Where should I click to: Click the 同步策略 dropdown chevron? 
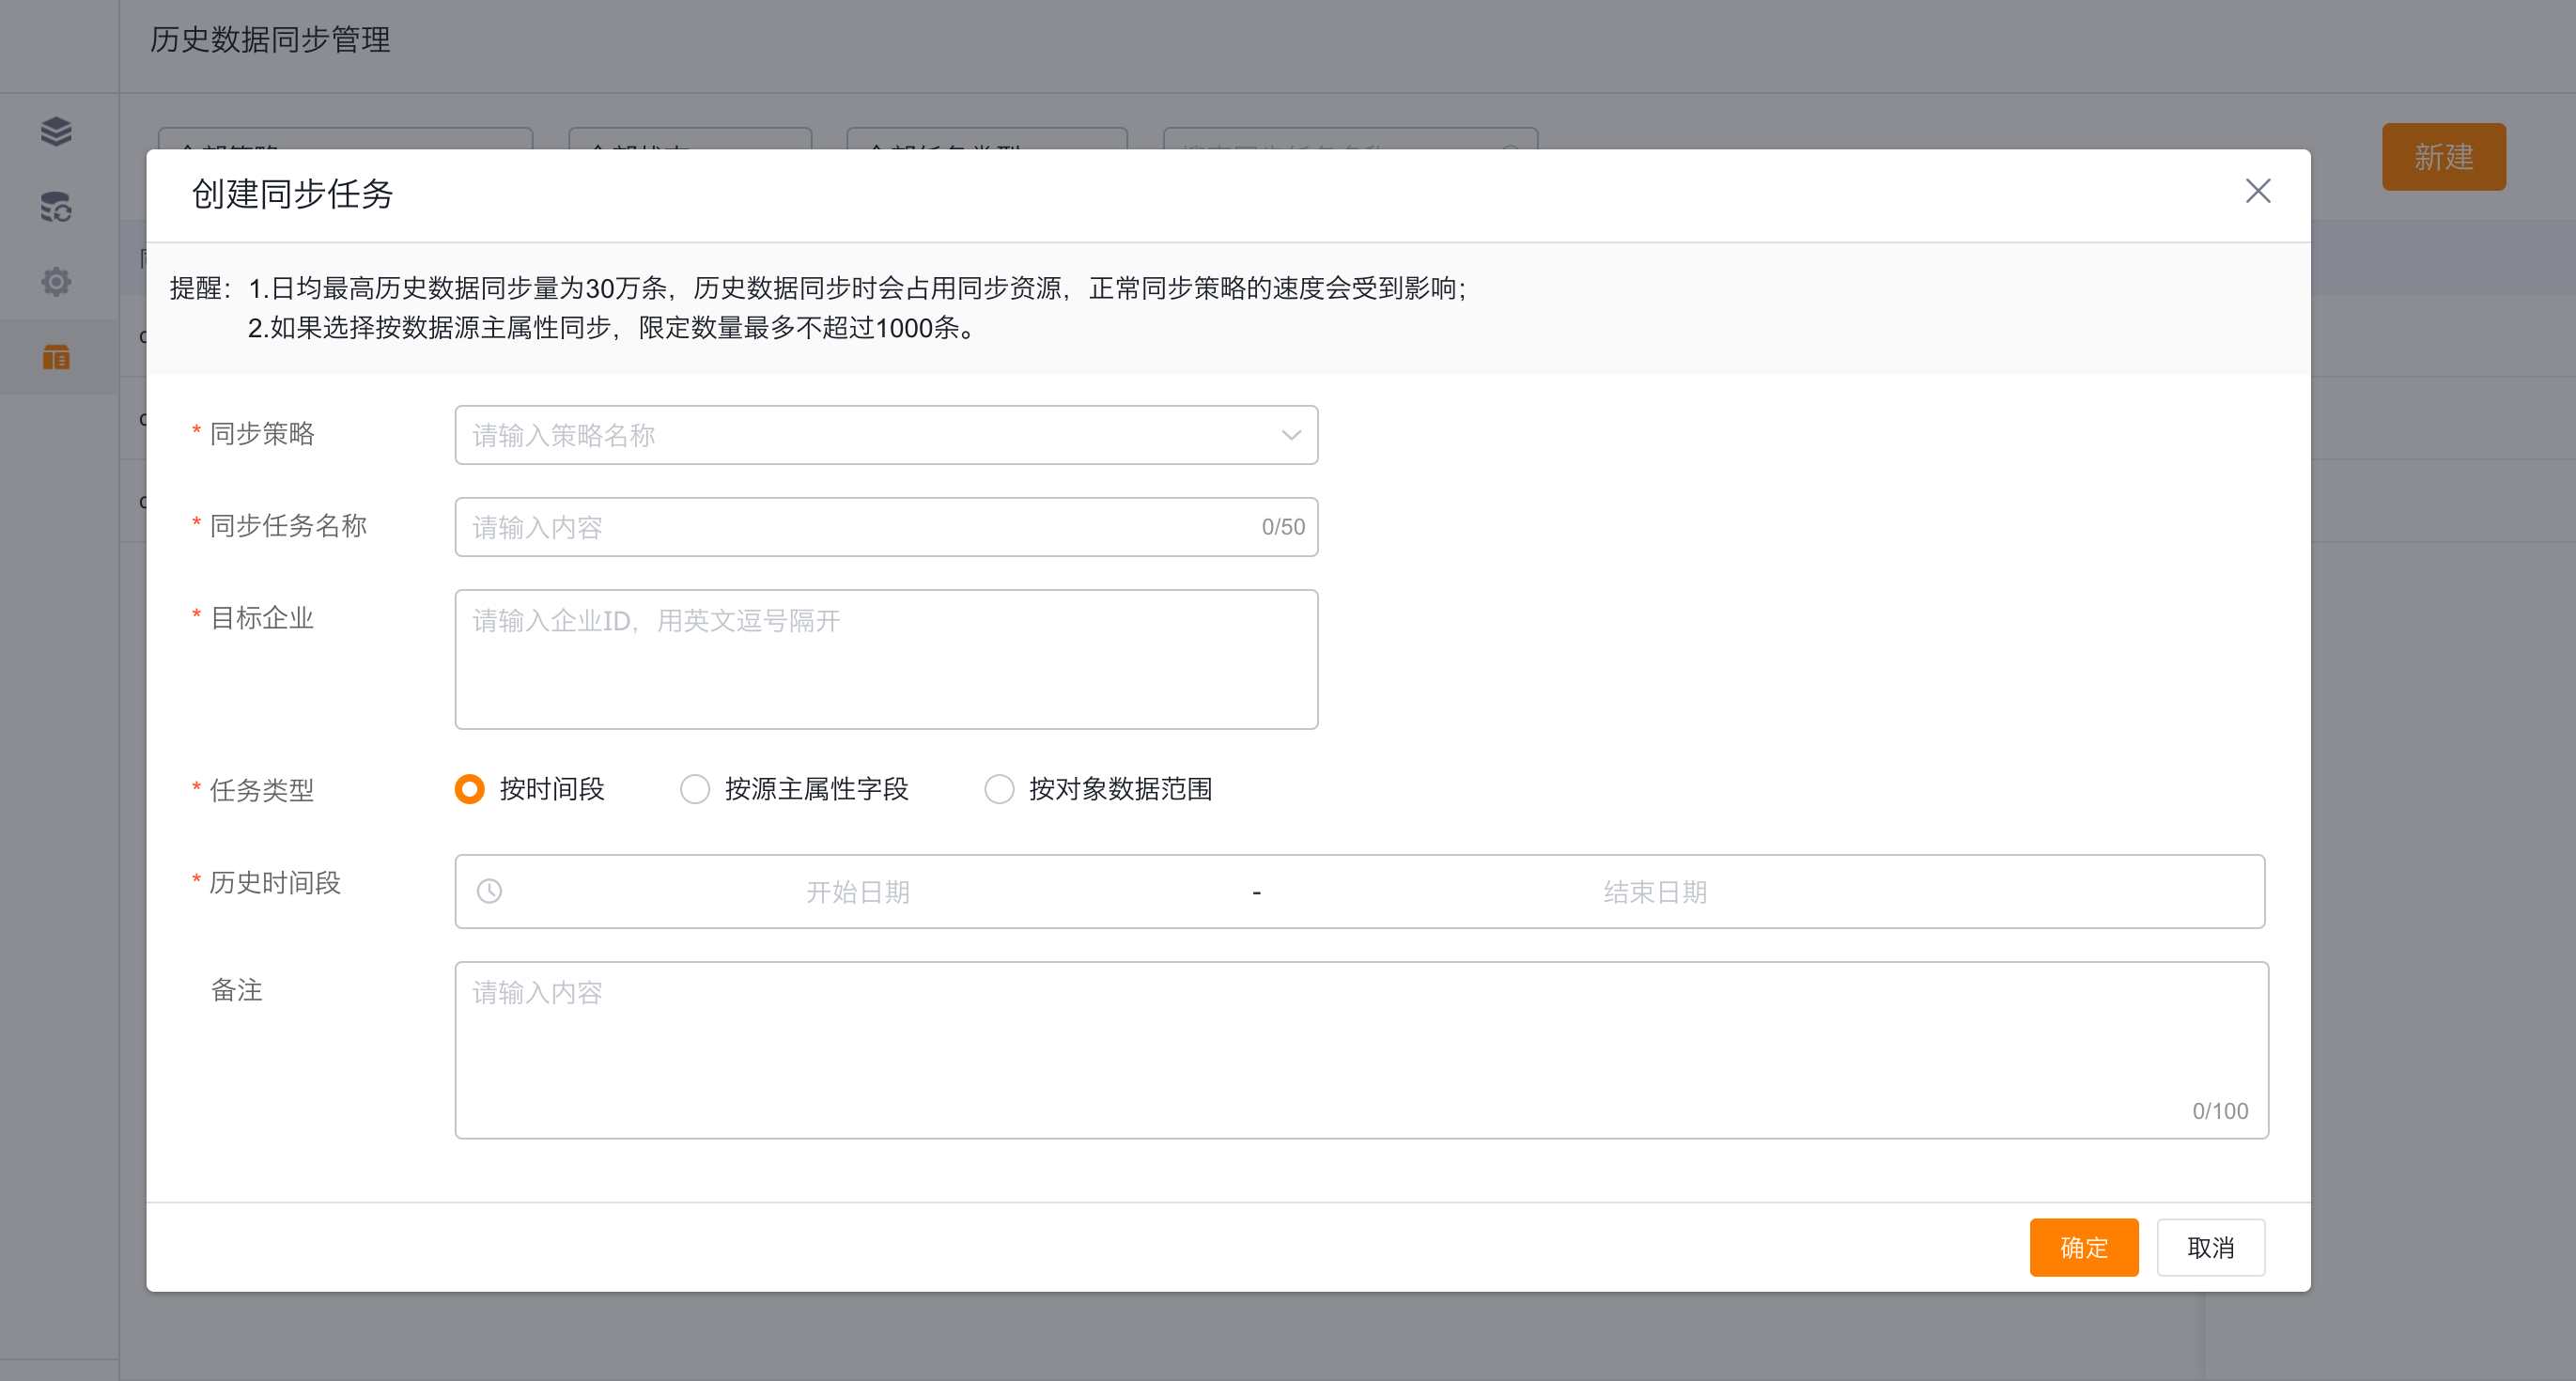1291,435
